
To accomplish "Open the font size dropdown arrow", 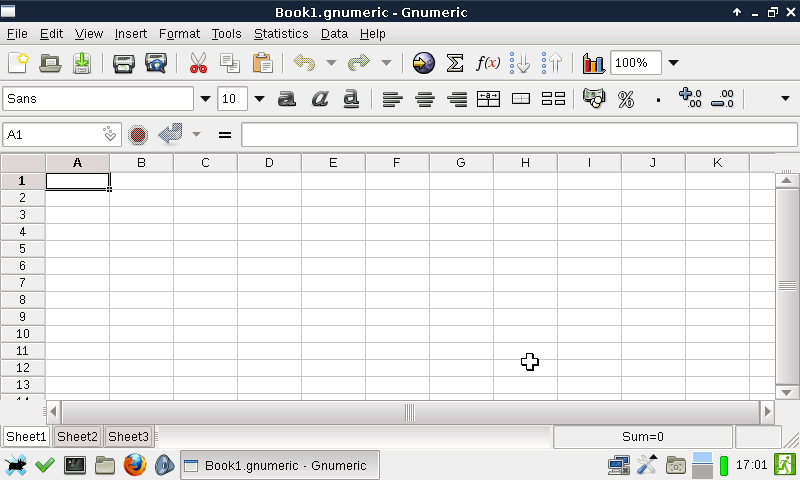I will (x=259, y=99).
